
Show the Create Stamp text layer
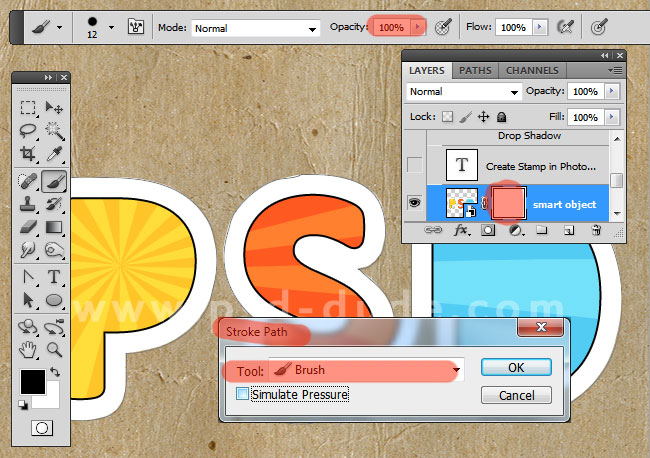(415, 165)
